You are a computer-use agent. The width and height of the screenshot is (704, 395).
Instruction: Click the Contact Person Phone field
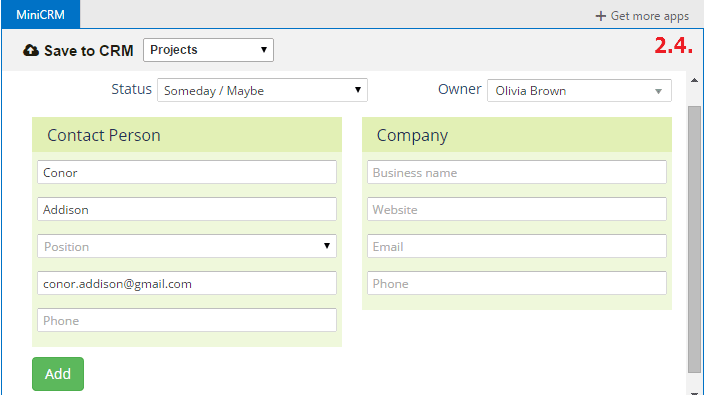[187, 320]
